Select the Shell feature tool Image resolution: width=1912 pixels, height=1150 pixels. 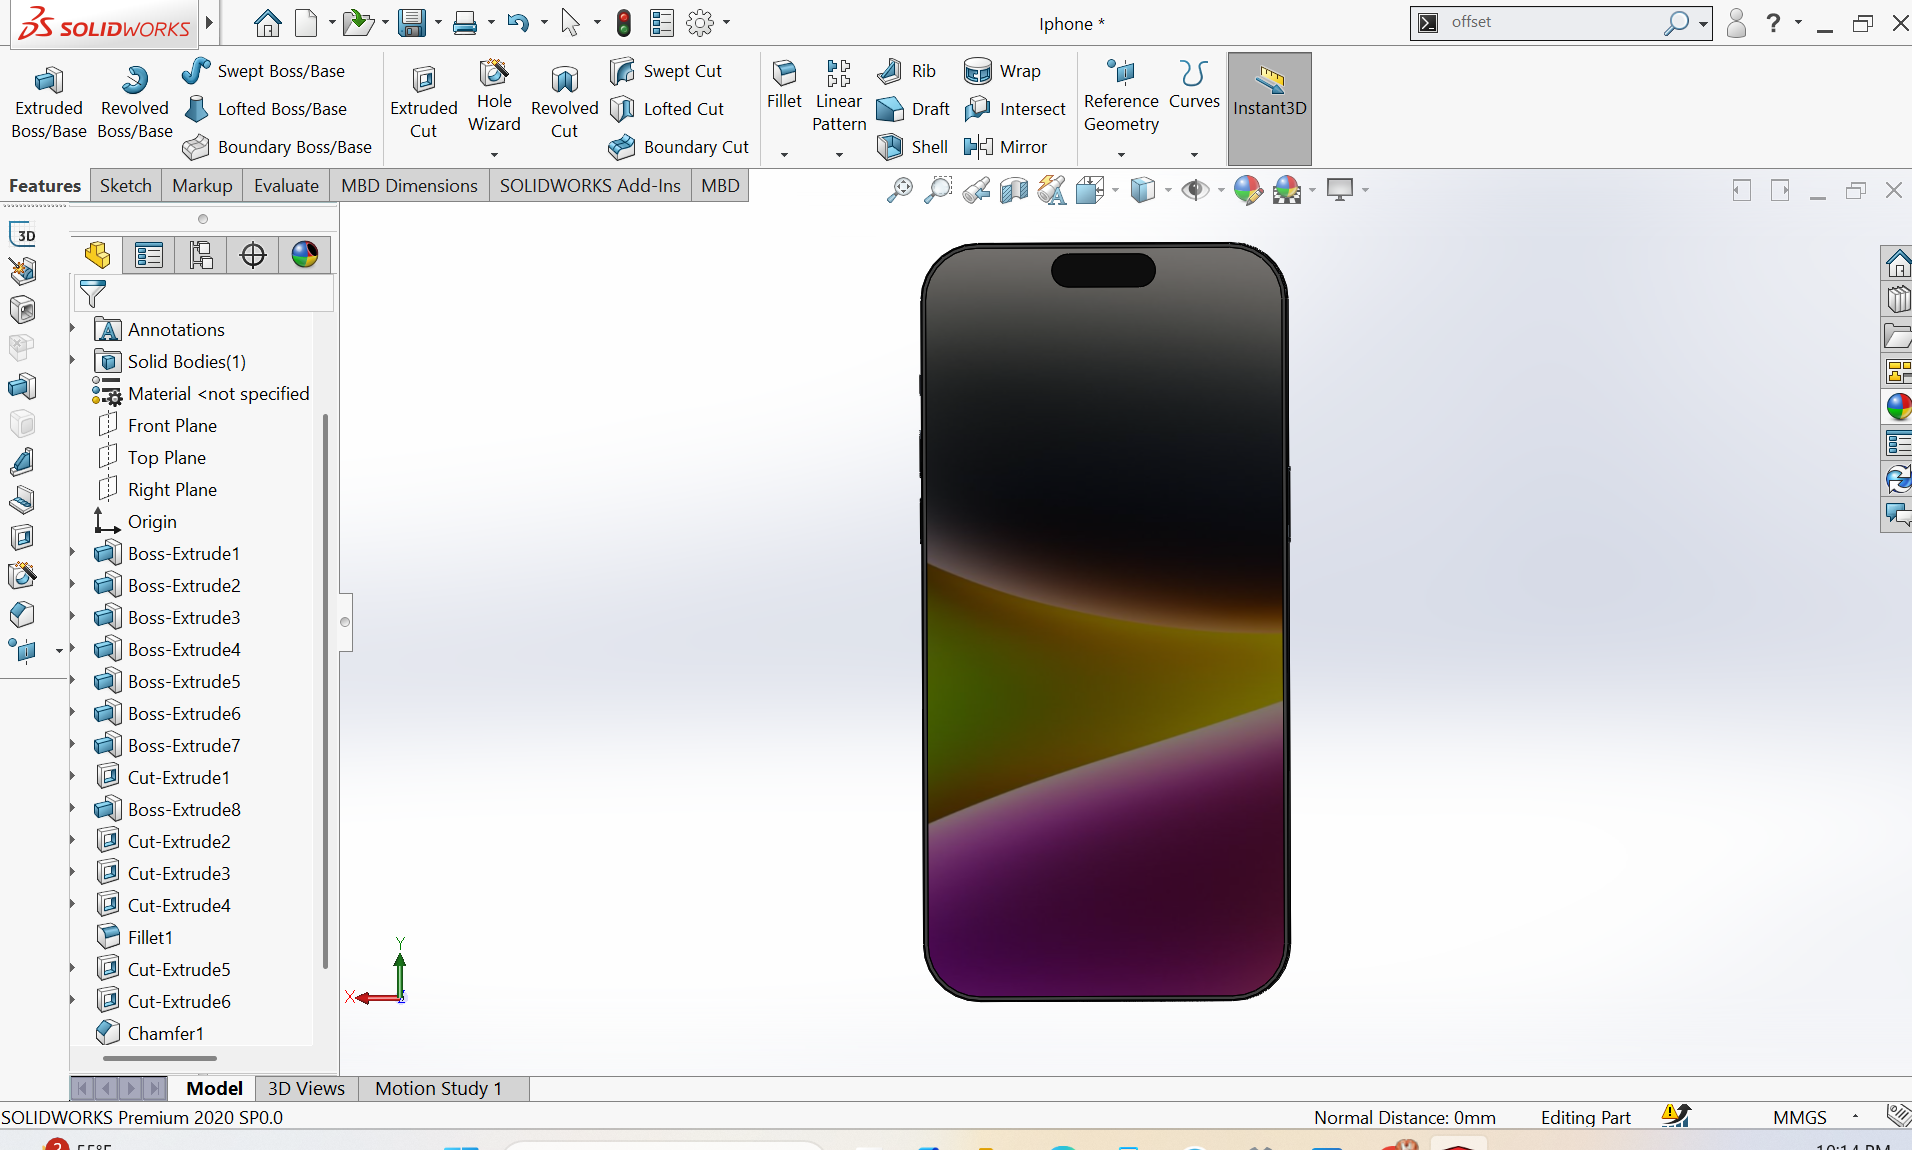click(912, 147)
